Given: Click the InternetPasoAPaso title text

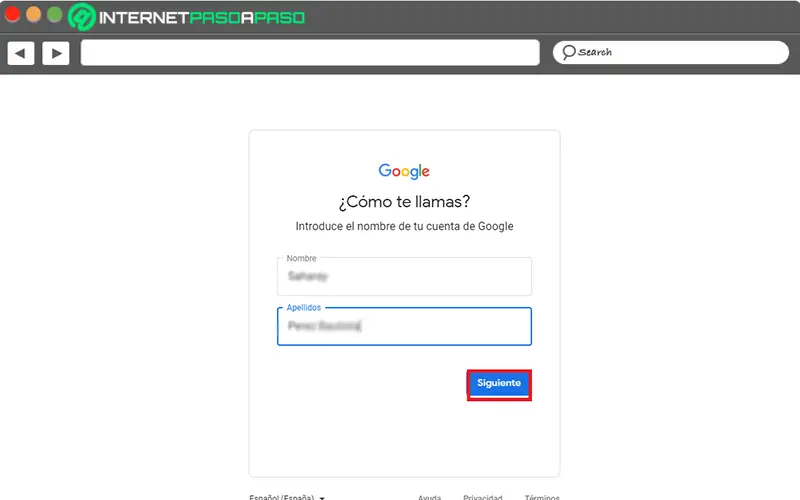Looking at the screenshot, I should coord(202,18).
